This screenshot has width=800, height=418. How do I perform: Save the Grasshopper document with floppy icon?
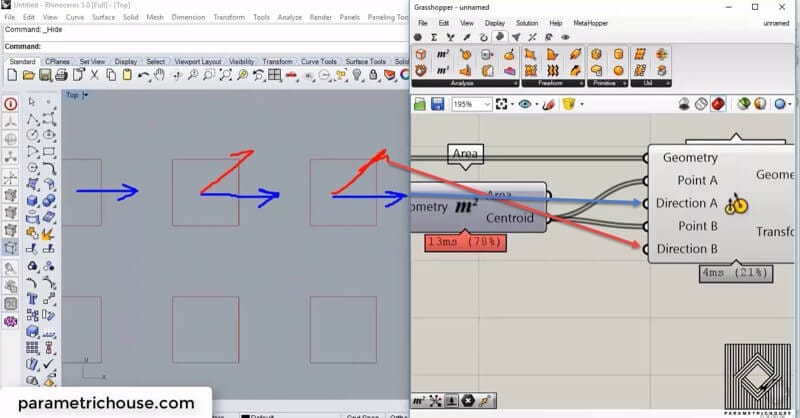(x=437, y=104)
